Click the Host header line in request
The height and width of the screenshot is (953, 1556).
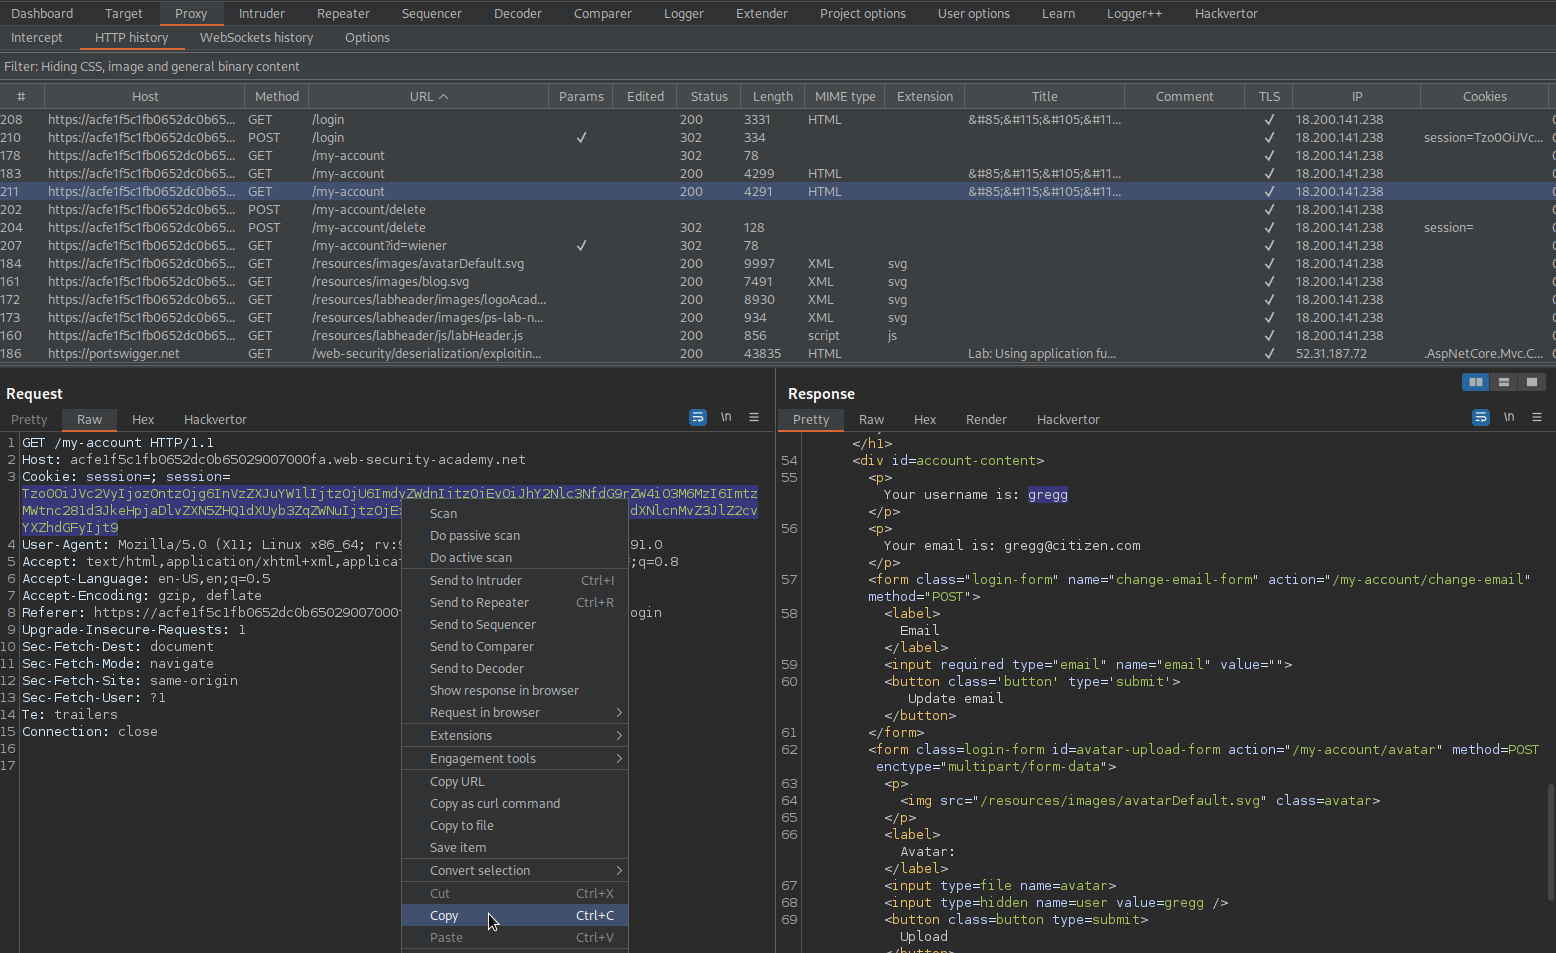click(x=273, y=460)
